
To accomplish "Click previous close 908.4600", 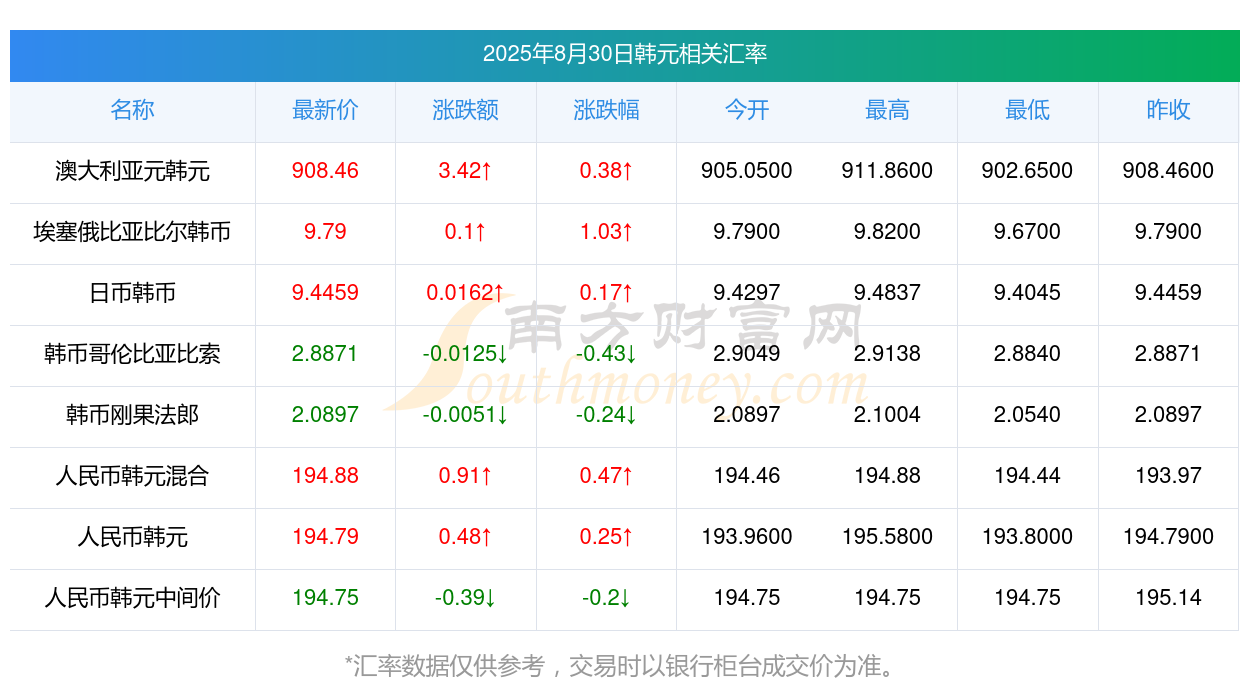I will tap(1168, 171).
